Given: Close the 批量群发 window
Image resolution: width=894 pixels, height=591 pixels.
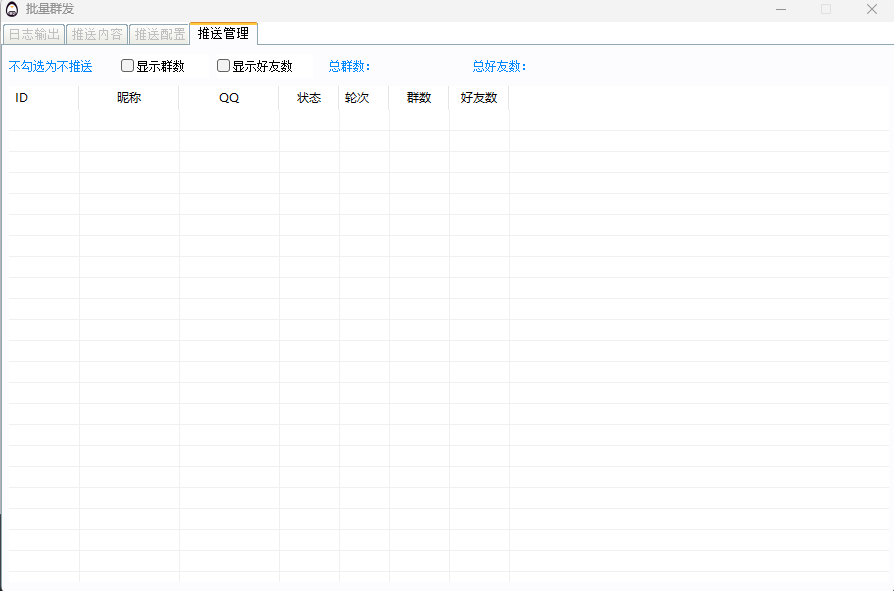Looking at the screenshot, I should (871, 9).
